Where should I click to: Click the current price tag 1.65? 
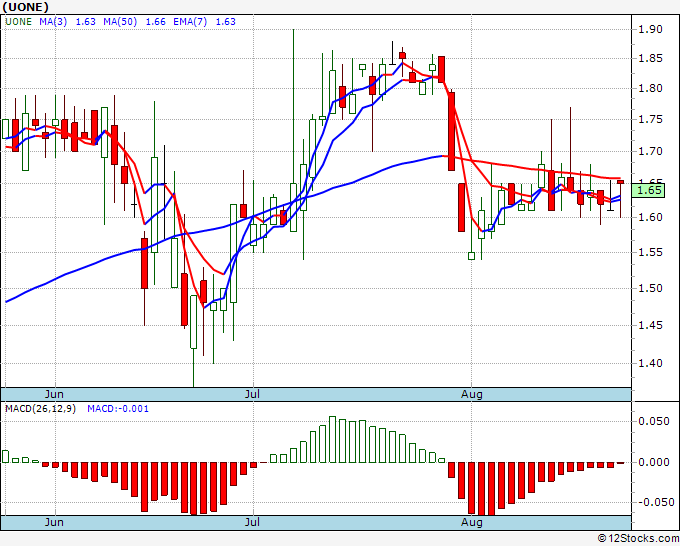pyautogui.click(x=649, y=190)
